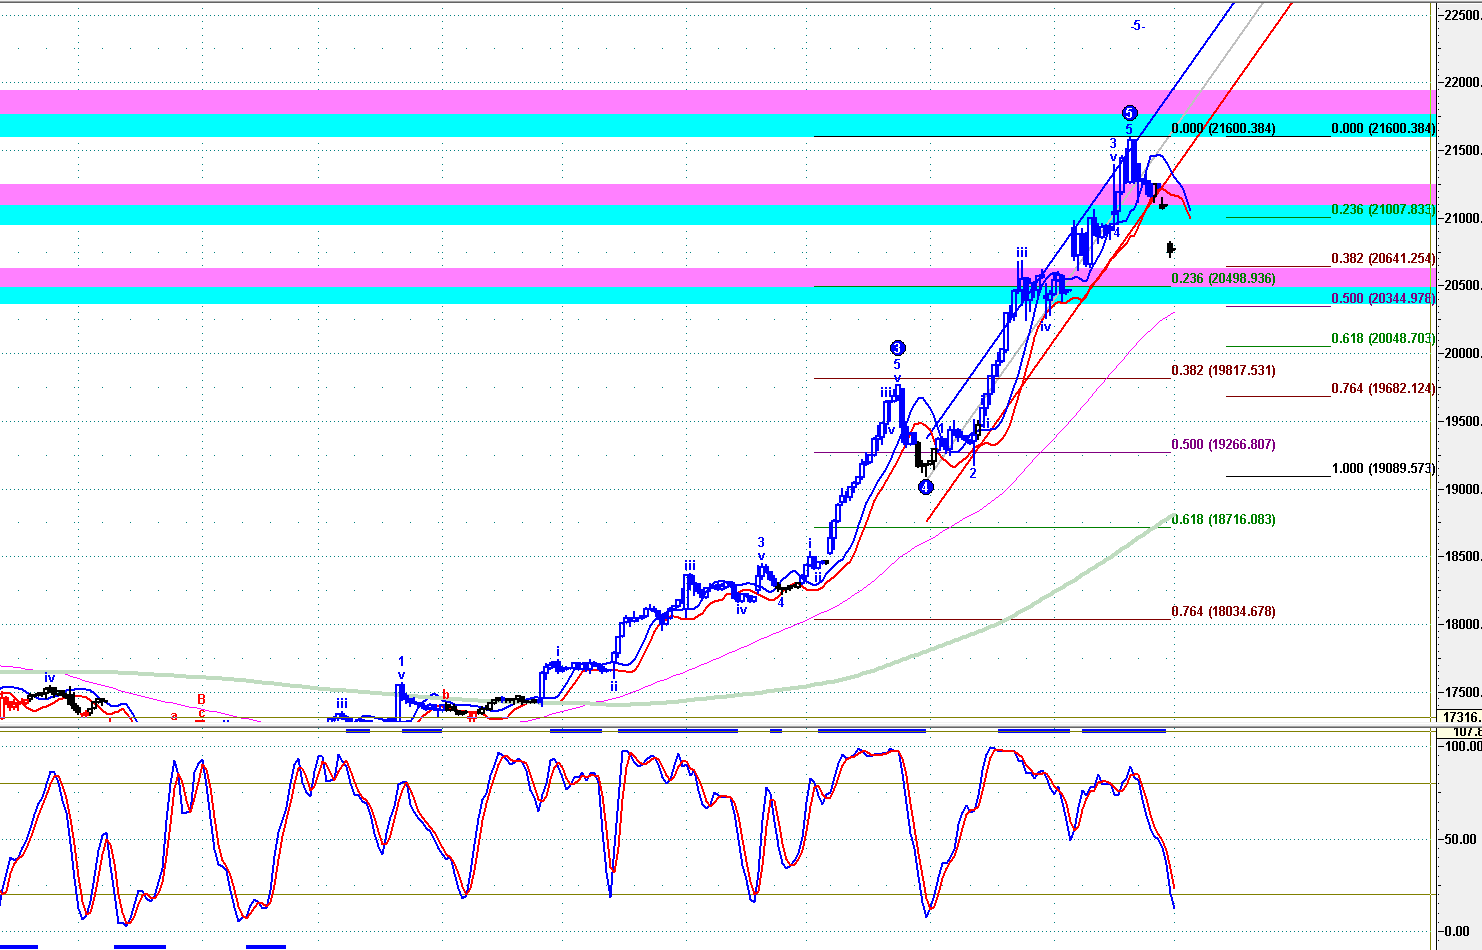
Task: Select the 18000 price axis label
Action: coord(1461,624)
